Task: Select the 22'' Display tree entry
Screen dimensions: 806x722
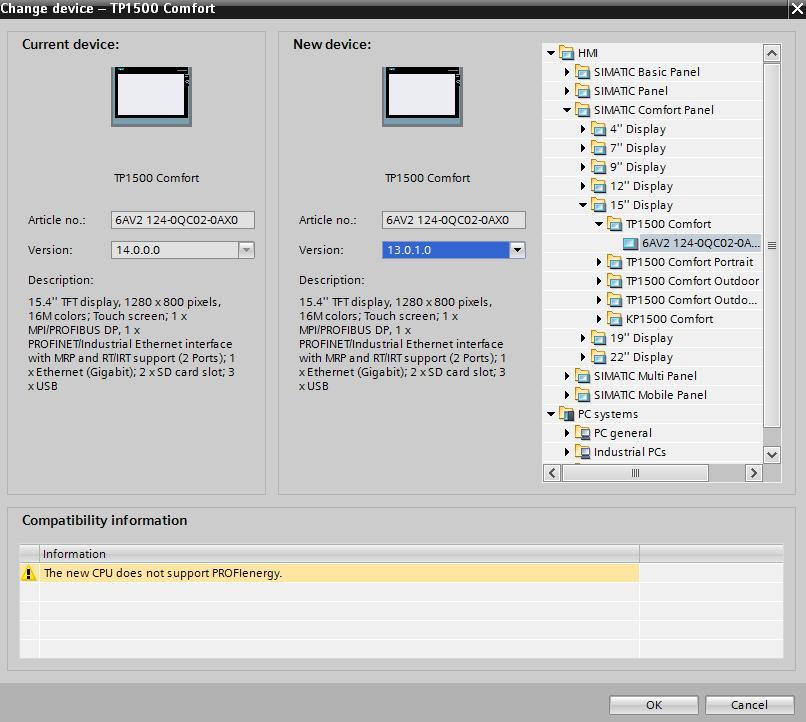Action: pyautogui.click(x=641, y=357)
